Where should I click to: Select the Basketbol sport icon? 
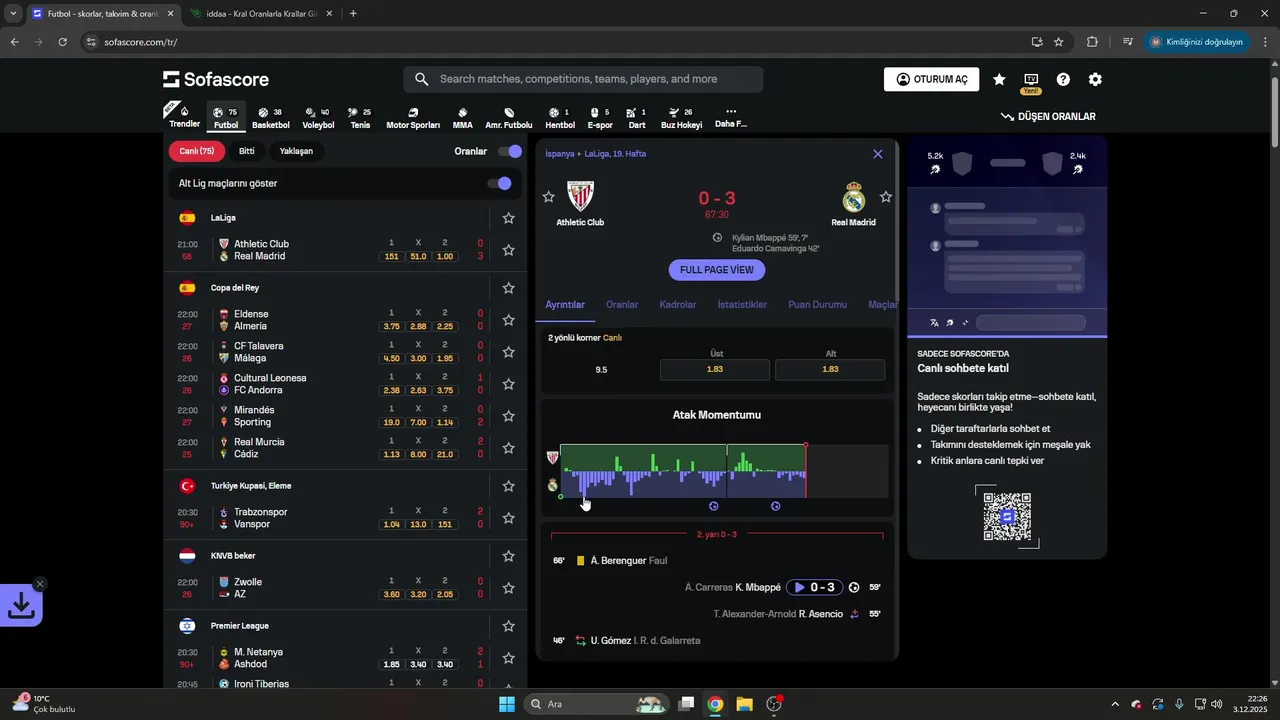pyautogui.click(x=270, y=118)
